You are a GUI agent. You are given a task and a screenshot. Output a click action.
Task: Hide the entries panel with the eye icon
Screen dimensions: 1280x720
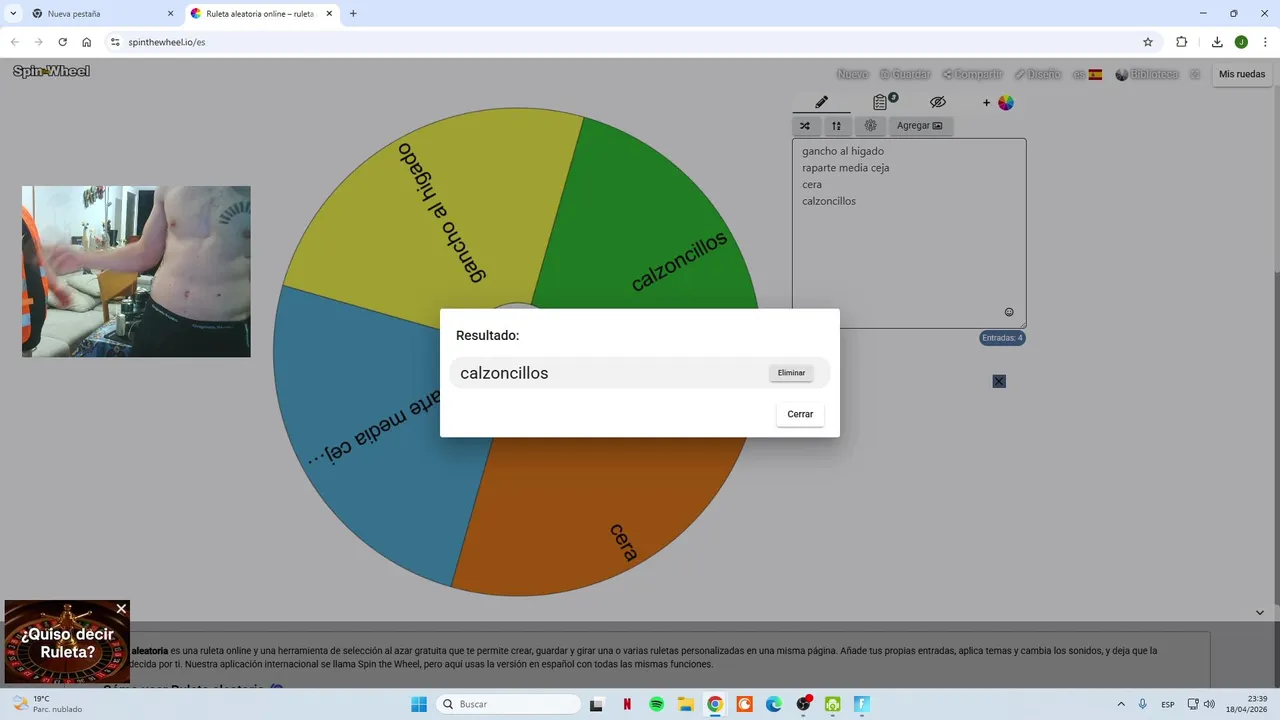pyautogui.click(x=937, y=102)
